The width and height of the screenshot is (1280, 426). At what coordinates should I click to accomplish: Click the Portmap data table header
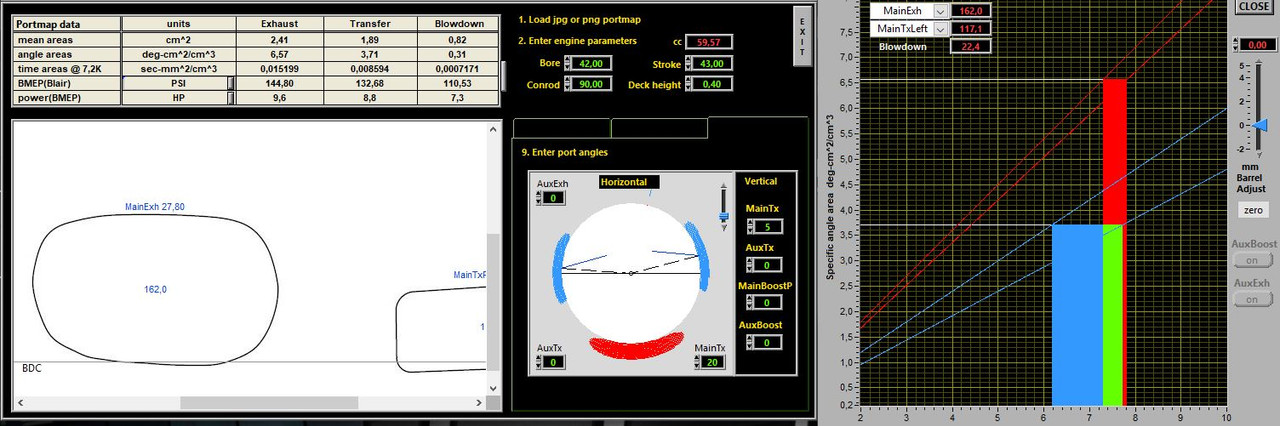click(67, 23)
